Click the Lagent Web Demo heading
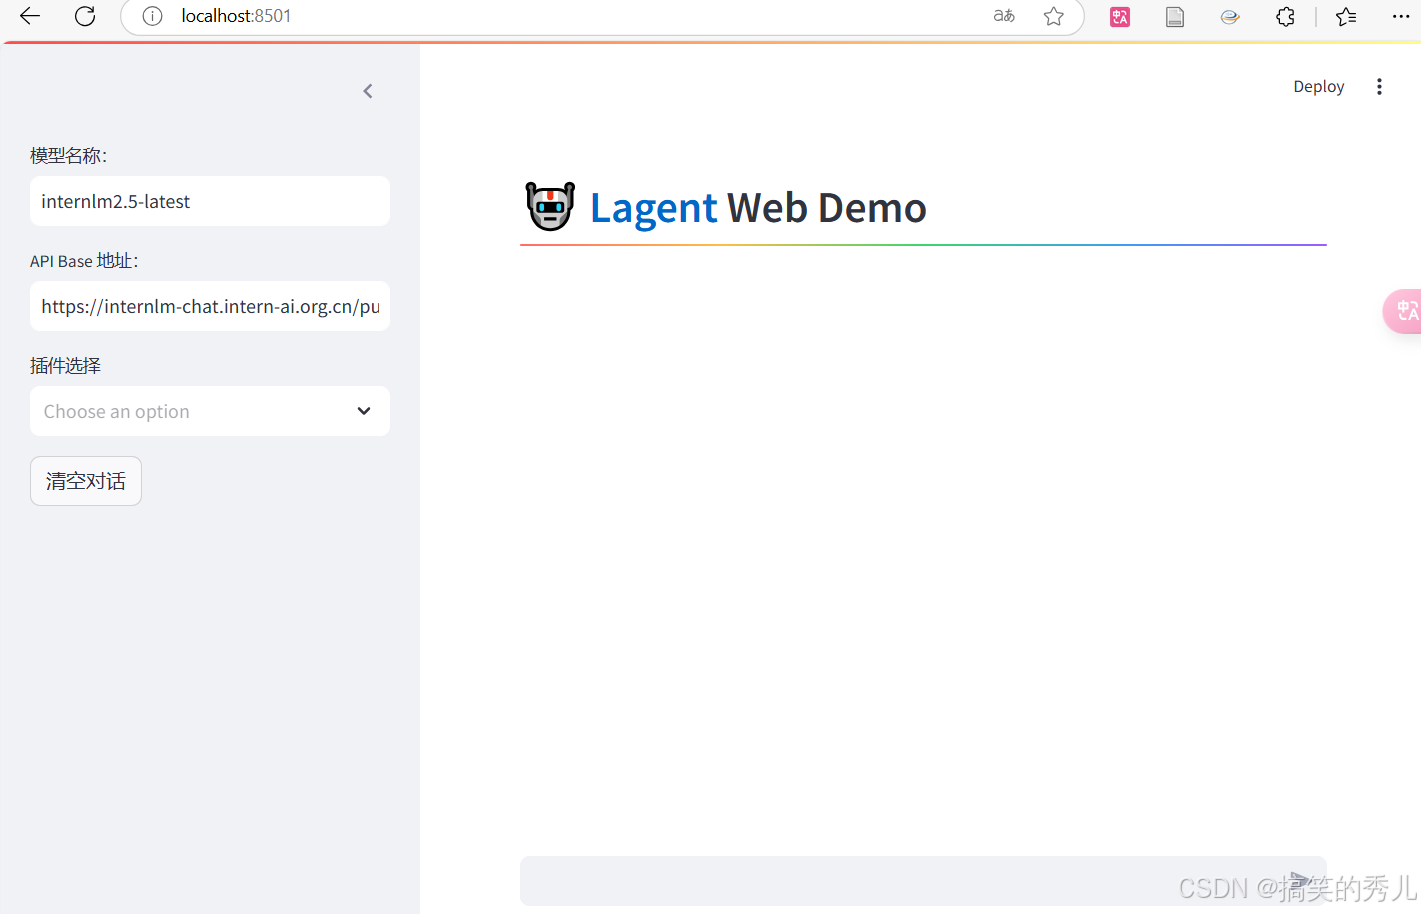1421x914 pixels. (x=758, y=208)
